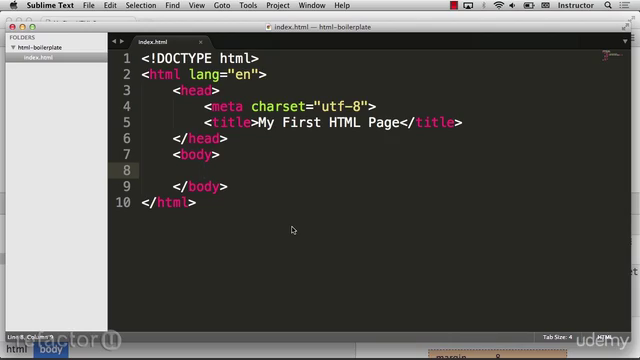
Task: Click the lang="en" attribute
Action: (x=224, y=75)
